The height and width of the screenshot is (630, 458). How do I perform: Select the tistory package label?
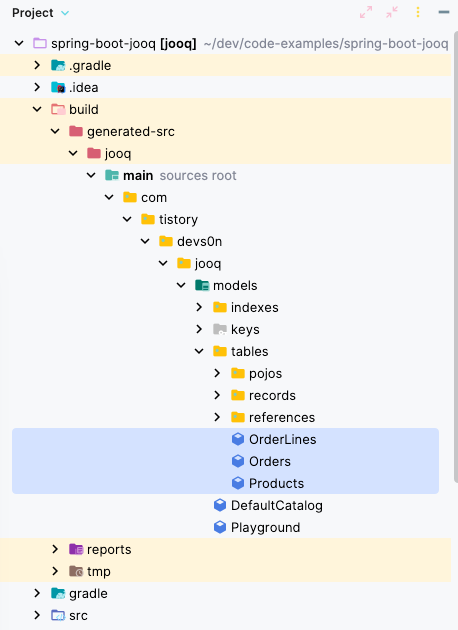pos(178,219)
